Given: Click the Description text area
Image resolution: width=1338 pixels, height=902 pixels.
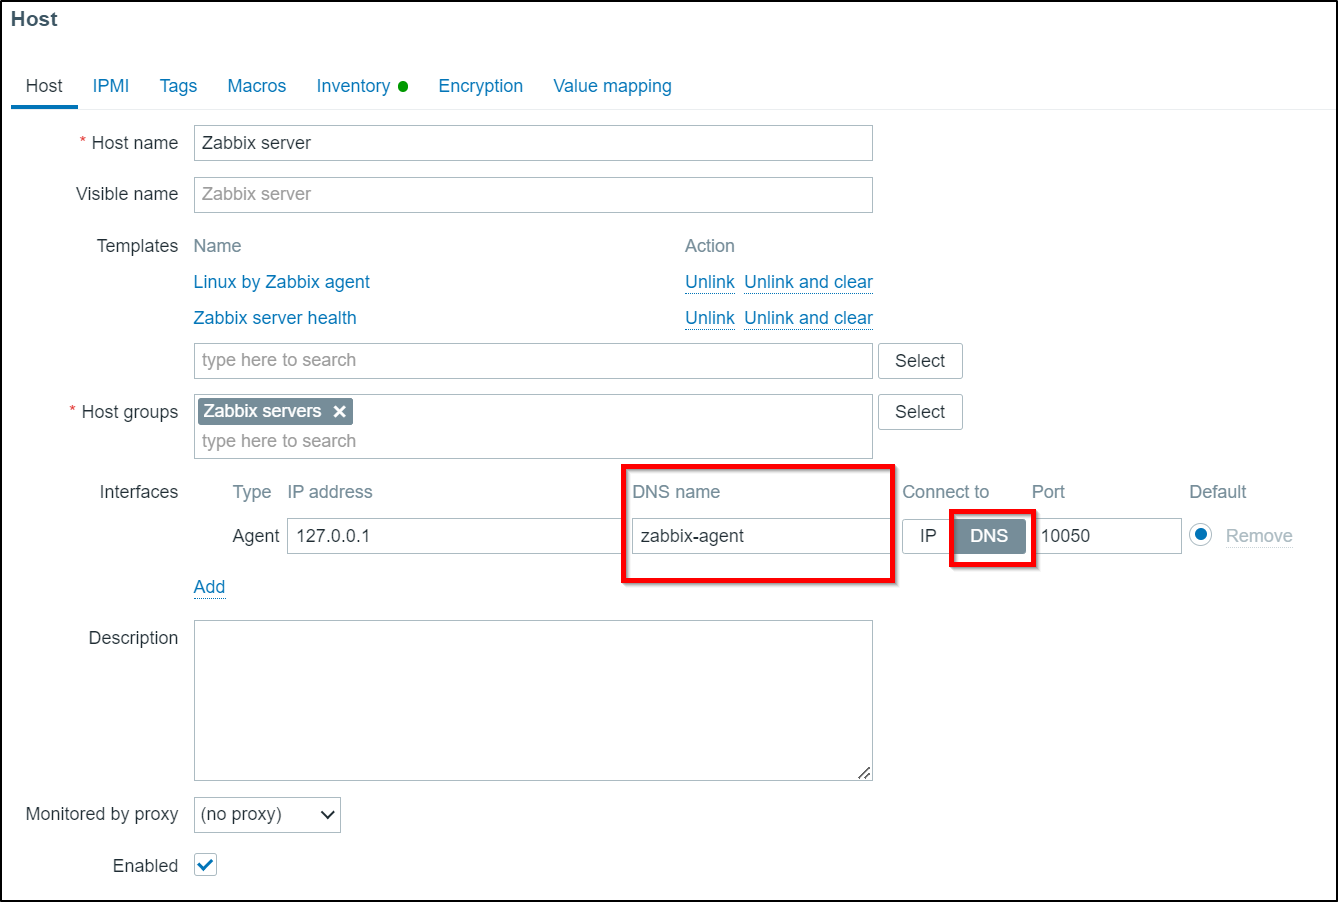Looking at the screenshot, I should click(x=533, y=700).
